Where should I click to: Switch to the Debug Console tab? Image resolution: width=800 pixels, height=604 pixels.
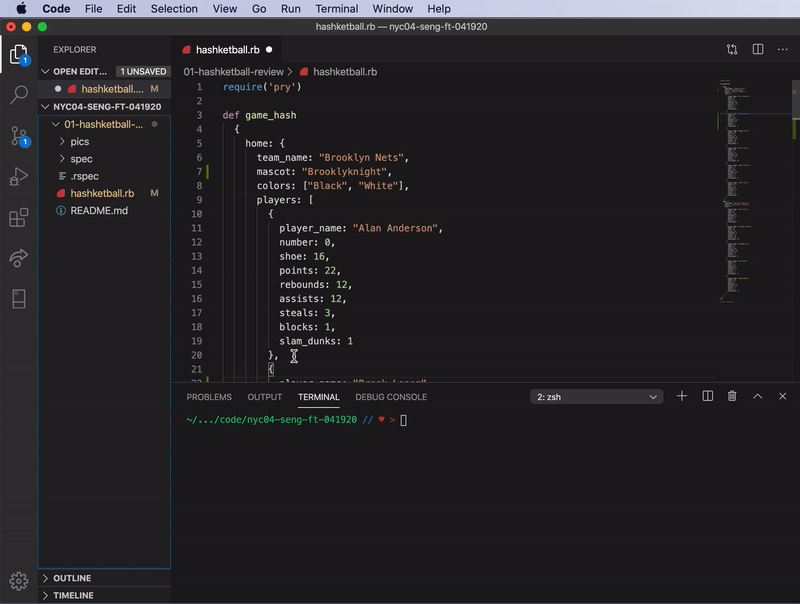click(391, 397)
